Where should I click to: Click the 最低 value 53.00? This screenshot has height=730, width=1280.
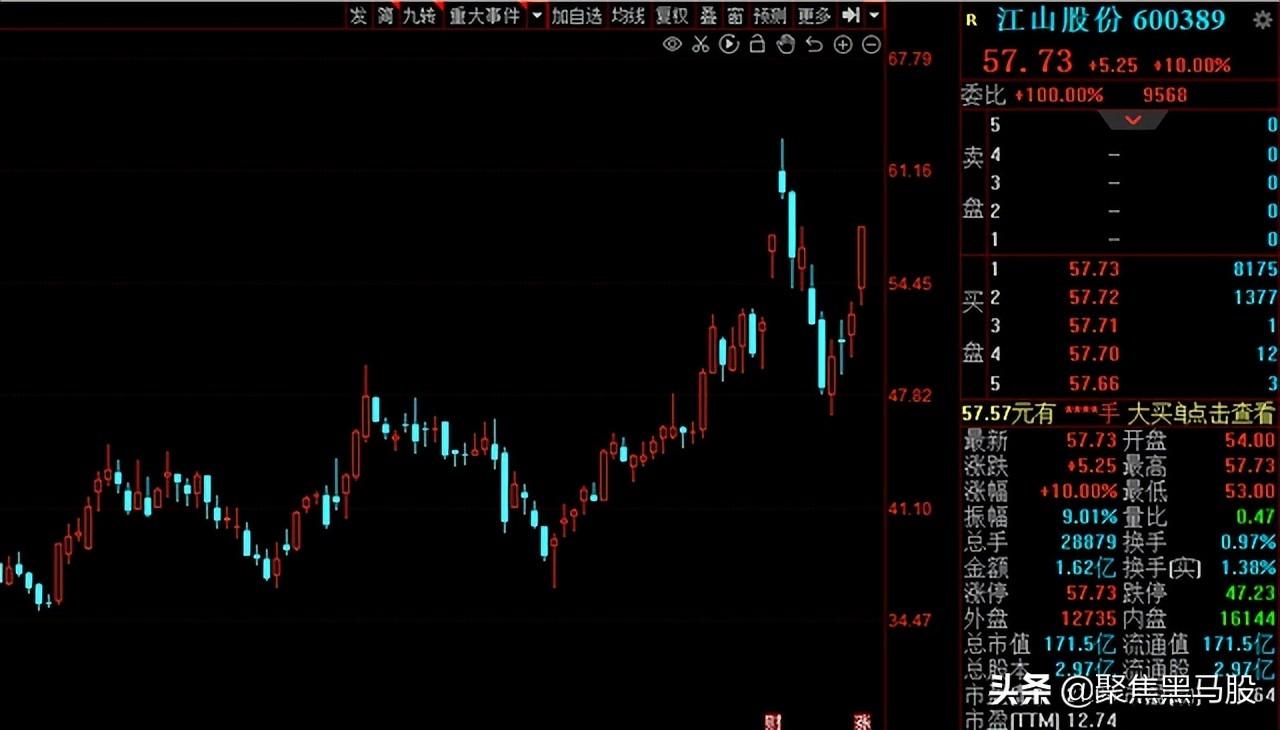click(x=1250, y=491)
